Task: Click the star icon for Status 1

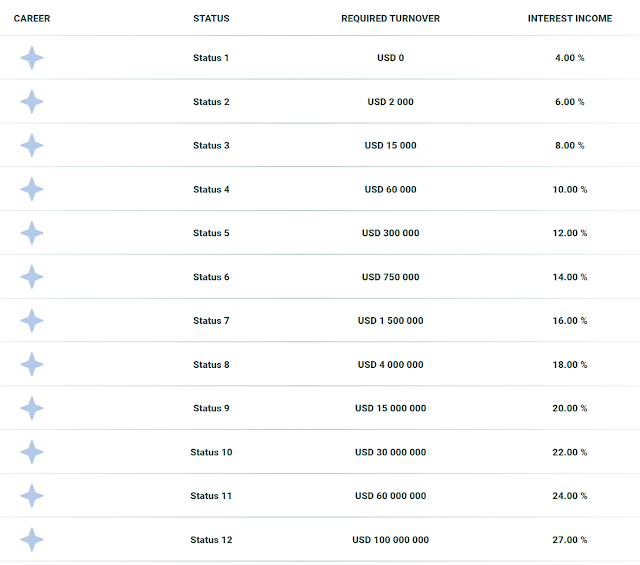Action: click(x=32, y=58)
